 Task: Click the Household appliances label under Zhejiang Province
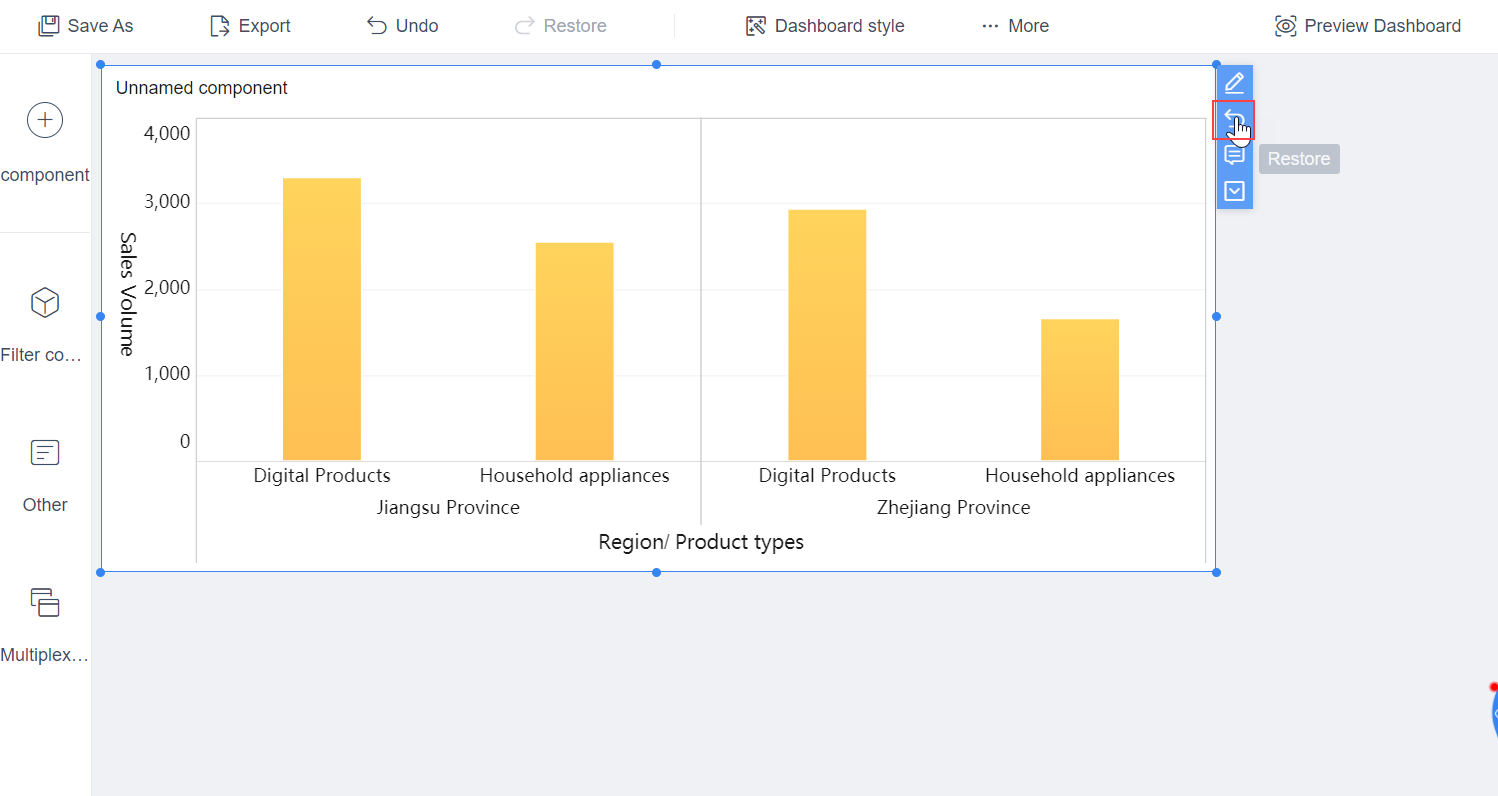[1080, 476]
